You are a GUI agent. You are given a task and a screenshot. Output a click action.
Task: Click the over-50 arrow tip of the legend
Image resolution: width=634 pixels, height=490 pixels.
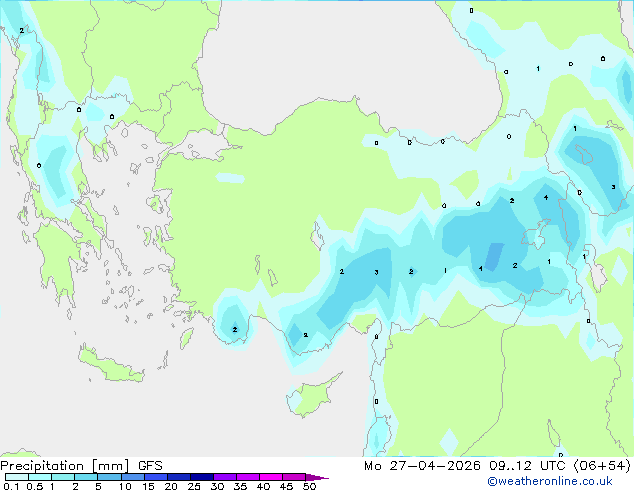tap(317, 477)
